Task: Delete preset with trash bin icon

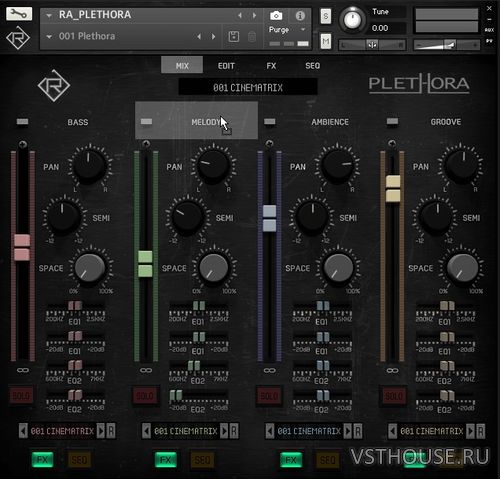Action: [252, 37]
